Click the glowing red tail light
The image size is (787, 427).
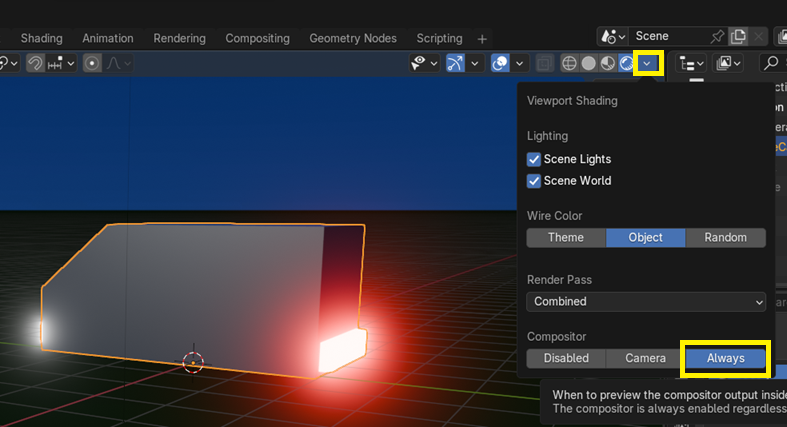(x=342, y=349)
